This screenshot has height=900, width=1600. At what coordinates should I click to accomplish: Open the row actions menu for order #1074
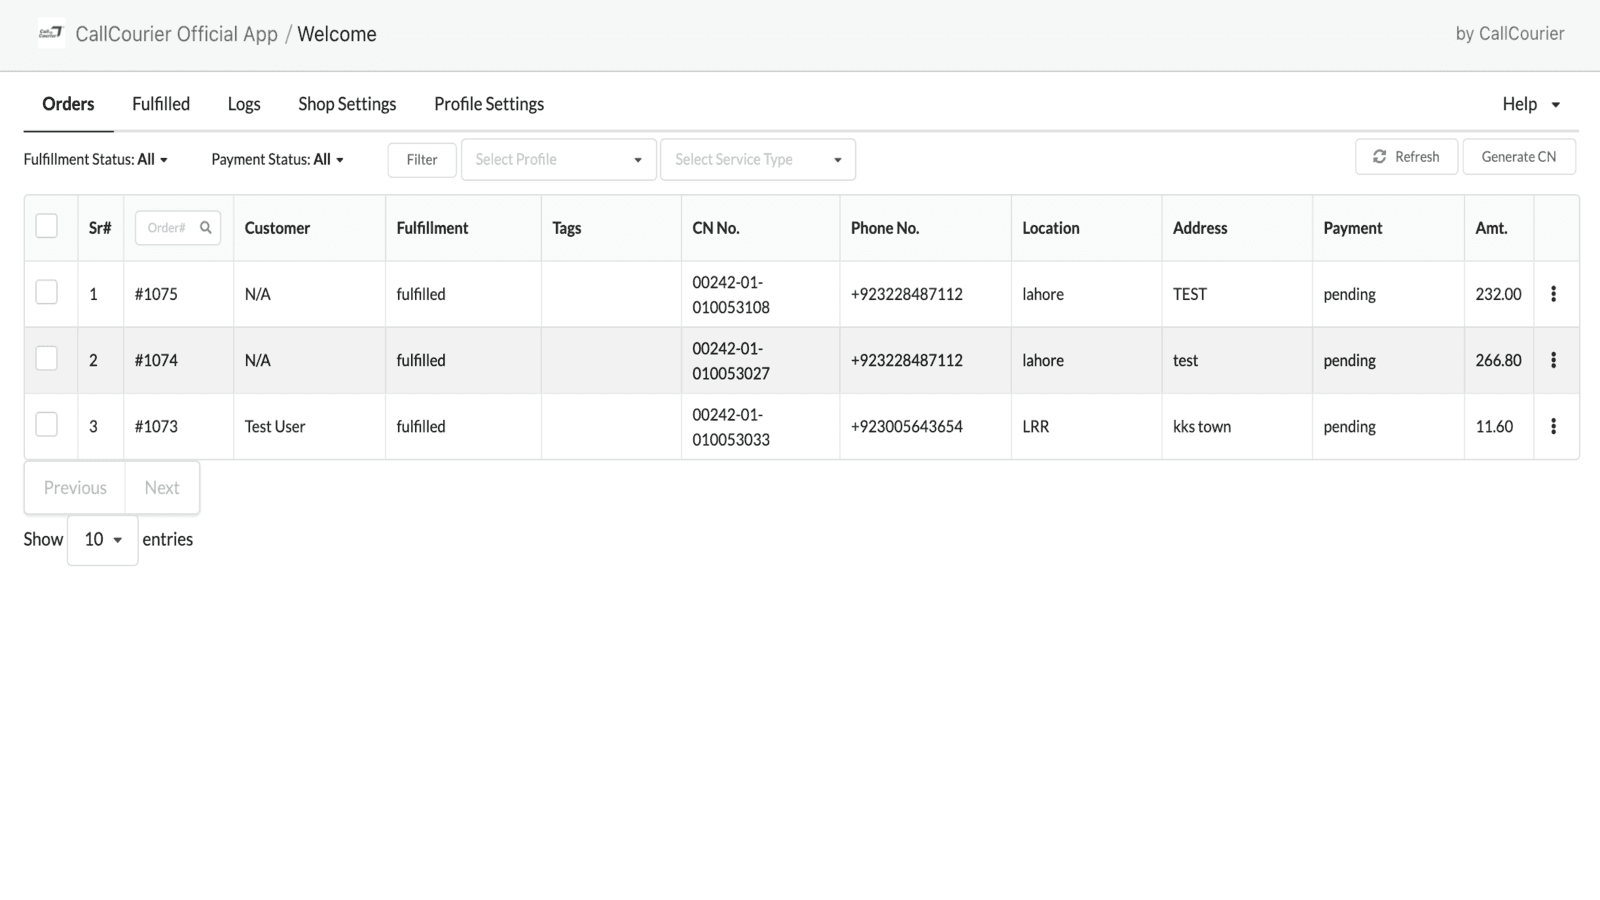tap(1555, 360)
